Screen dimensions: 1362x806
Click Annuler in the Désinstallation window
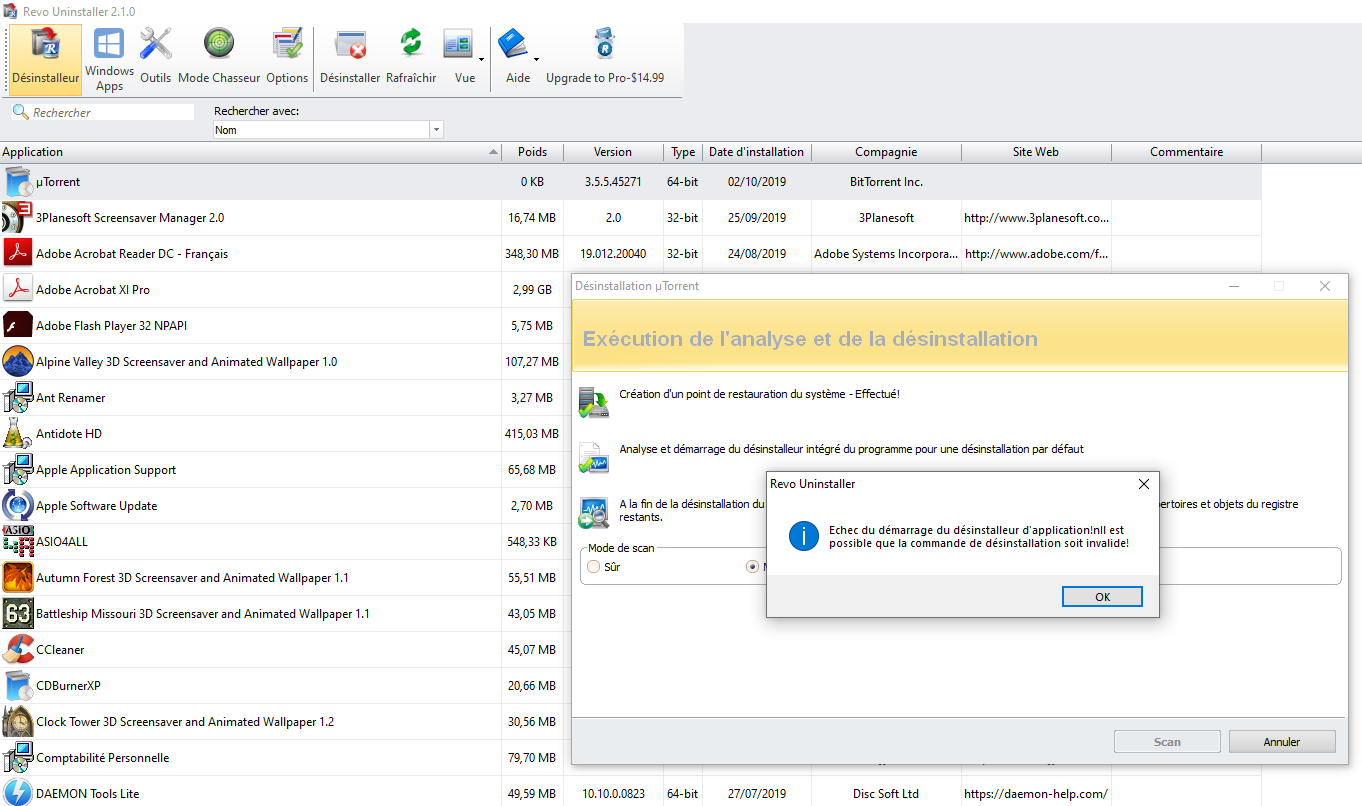1282,742
